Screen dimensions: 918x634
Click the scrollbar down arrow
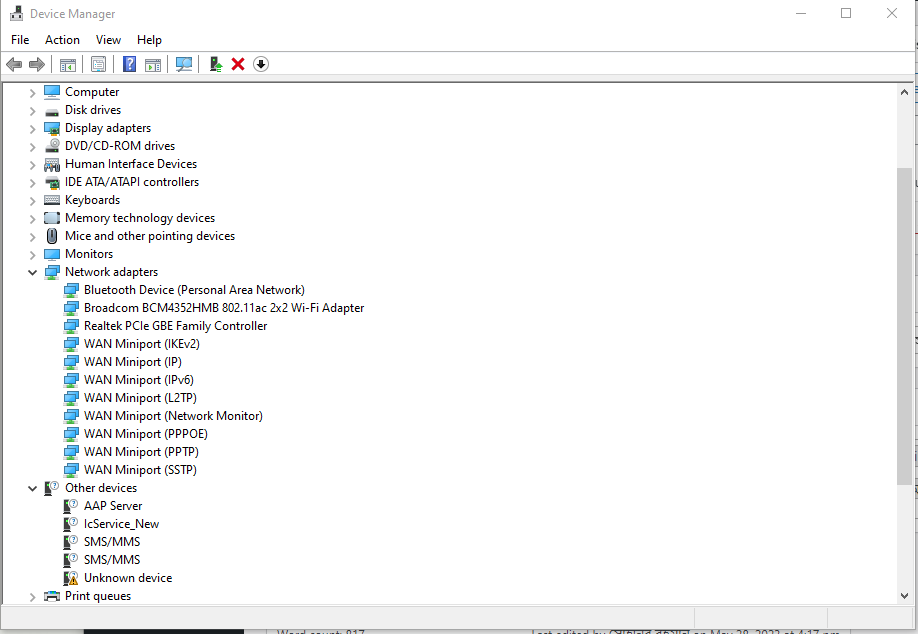pyautogui.click(x=904, y=596)
